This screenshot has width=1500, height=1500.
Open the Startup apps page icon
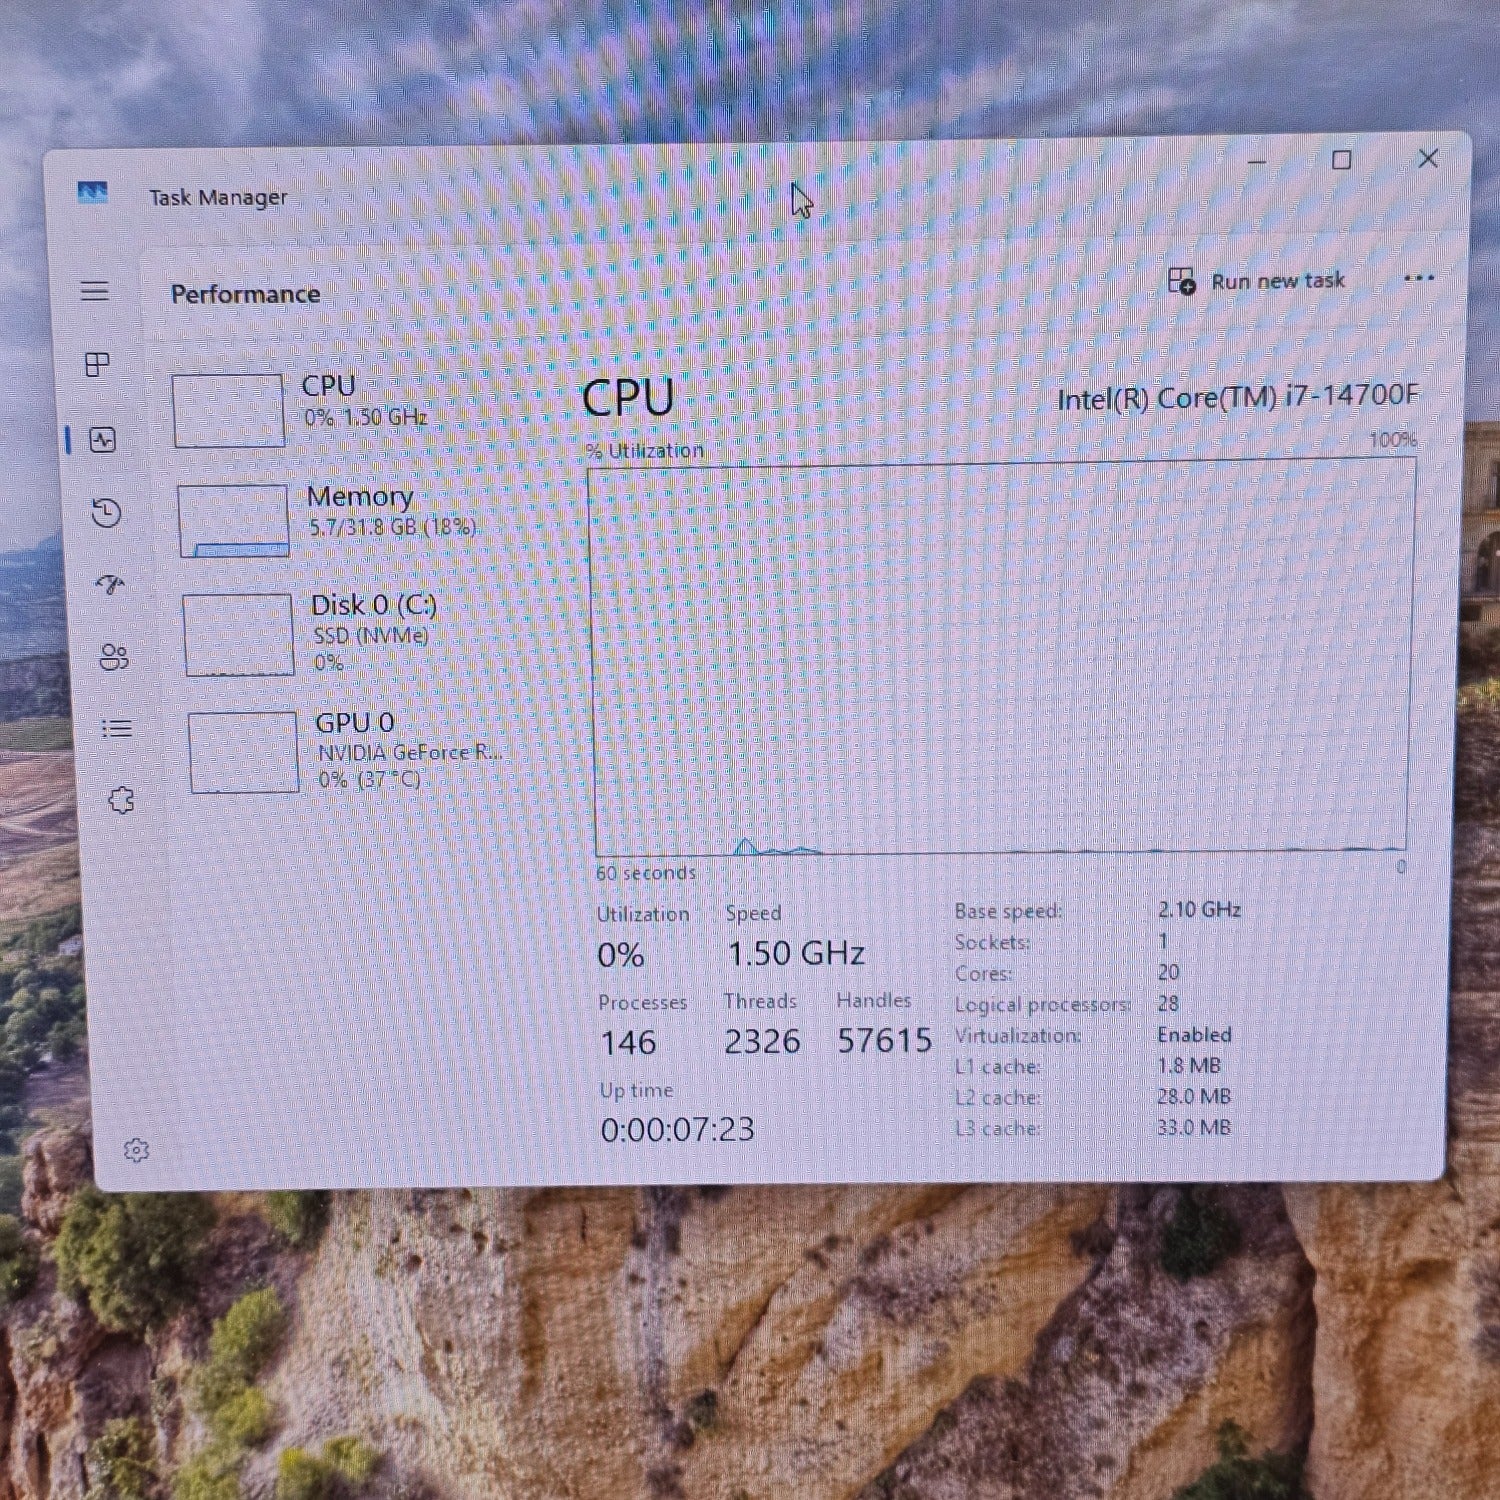pyautogui.click(x=110, y=584)
